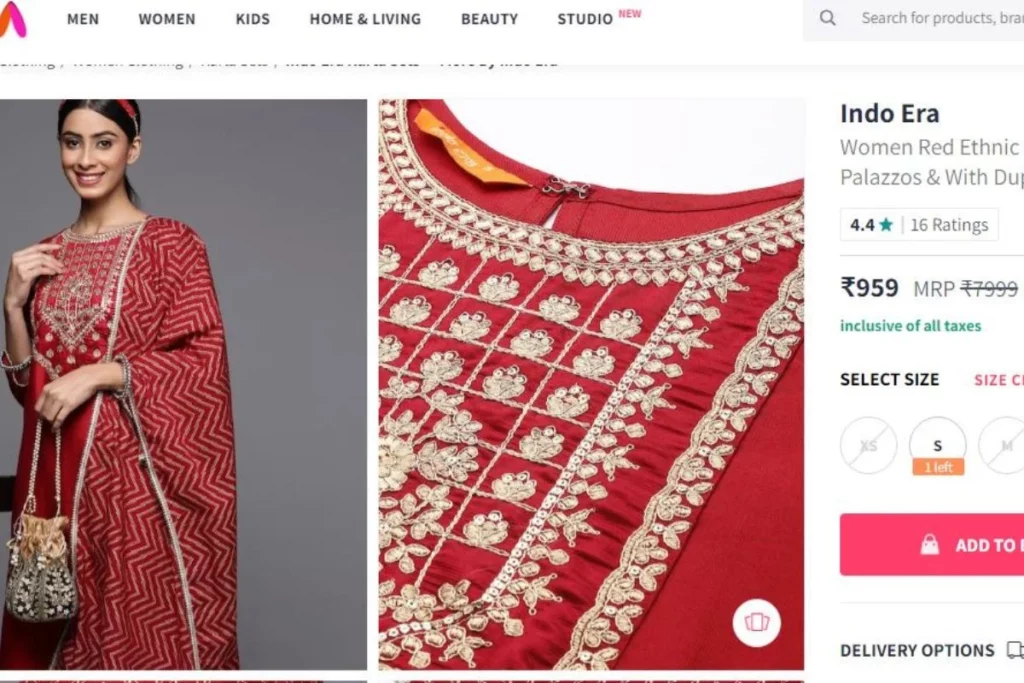Click the search magnifier icon
The height and width of the screenshot is (683, 1024).
pyautogui.click(x=827, y=18)
